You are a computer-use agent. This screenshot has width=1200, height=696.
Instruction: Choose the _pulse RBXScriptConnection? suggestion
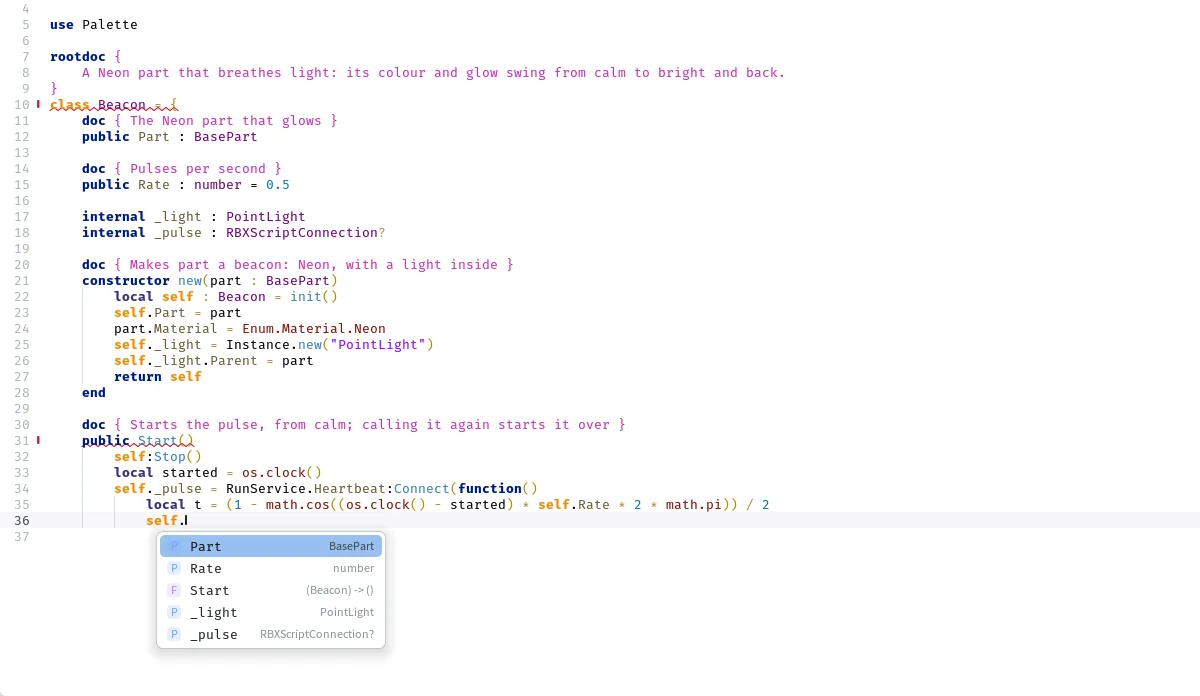(271, 634)
